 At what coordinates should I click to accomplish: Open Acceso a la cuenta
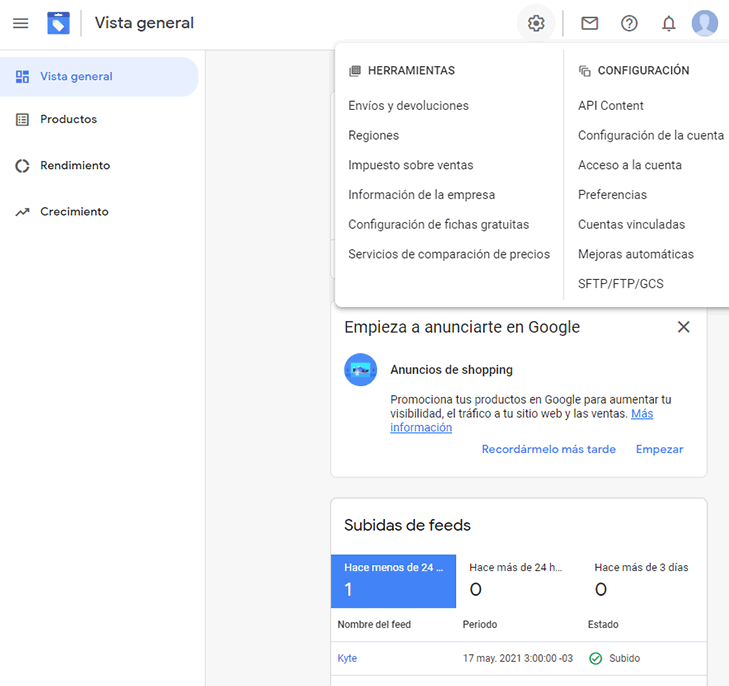(630, 165)
